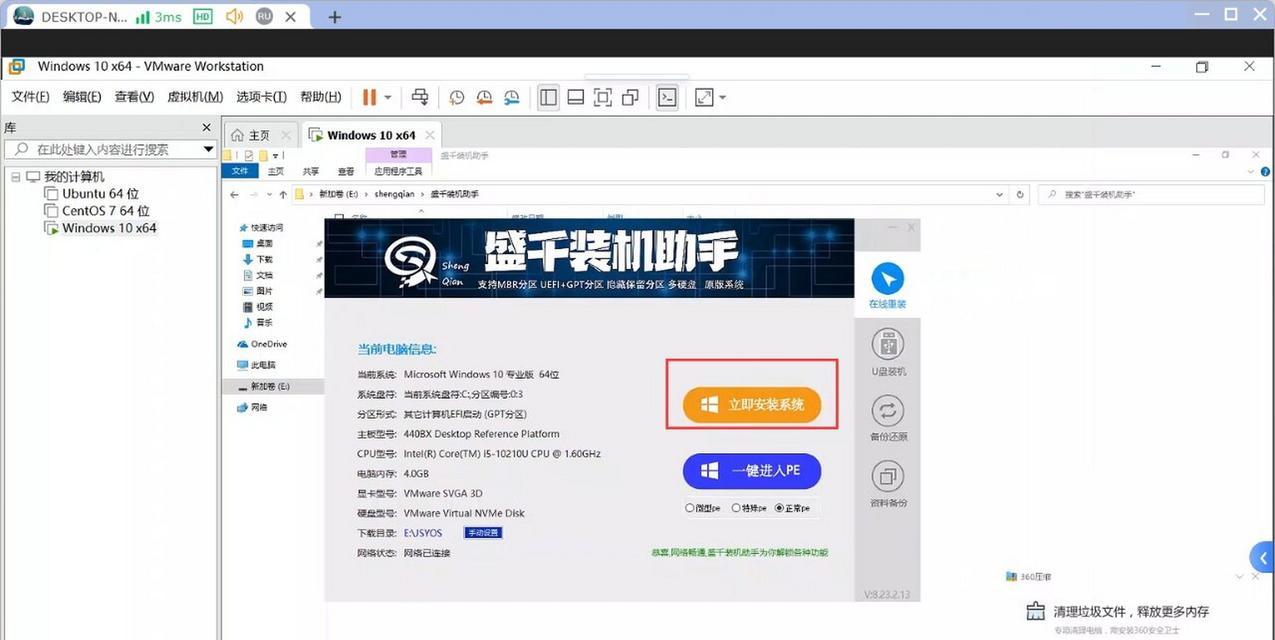Click the stretch guest display icon
Screen dimensions: 1275x640
click(x=704, y=97)
